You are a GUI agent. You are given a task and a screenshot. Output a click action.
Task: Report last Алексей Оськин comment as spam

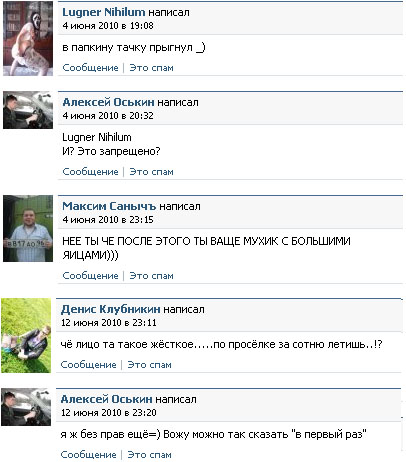pyautogui.click(x=149, y=455)
